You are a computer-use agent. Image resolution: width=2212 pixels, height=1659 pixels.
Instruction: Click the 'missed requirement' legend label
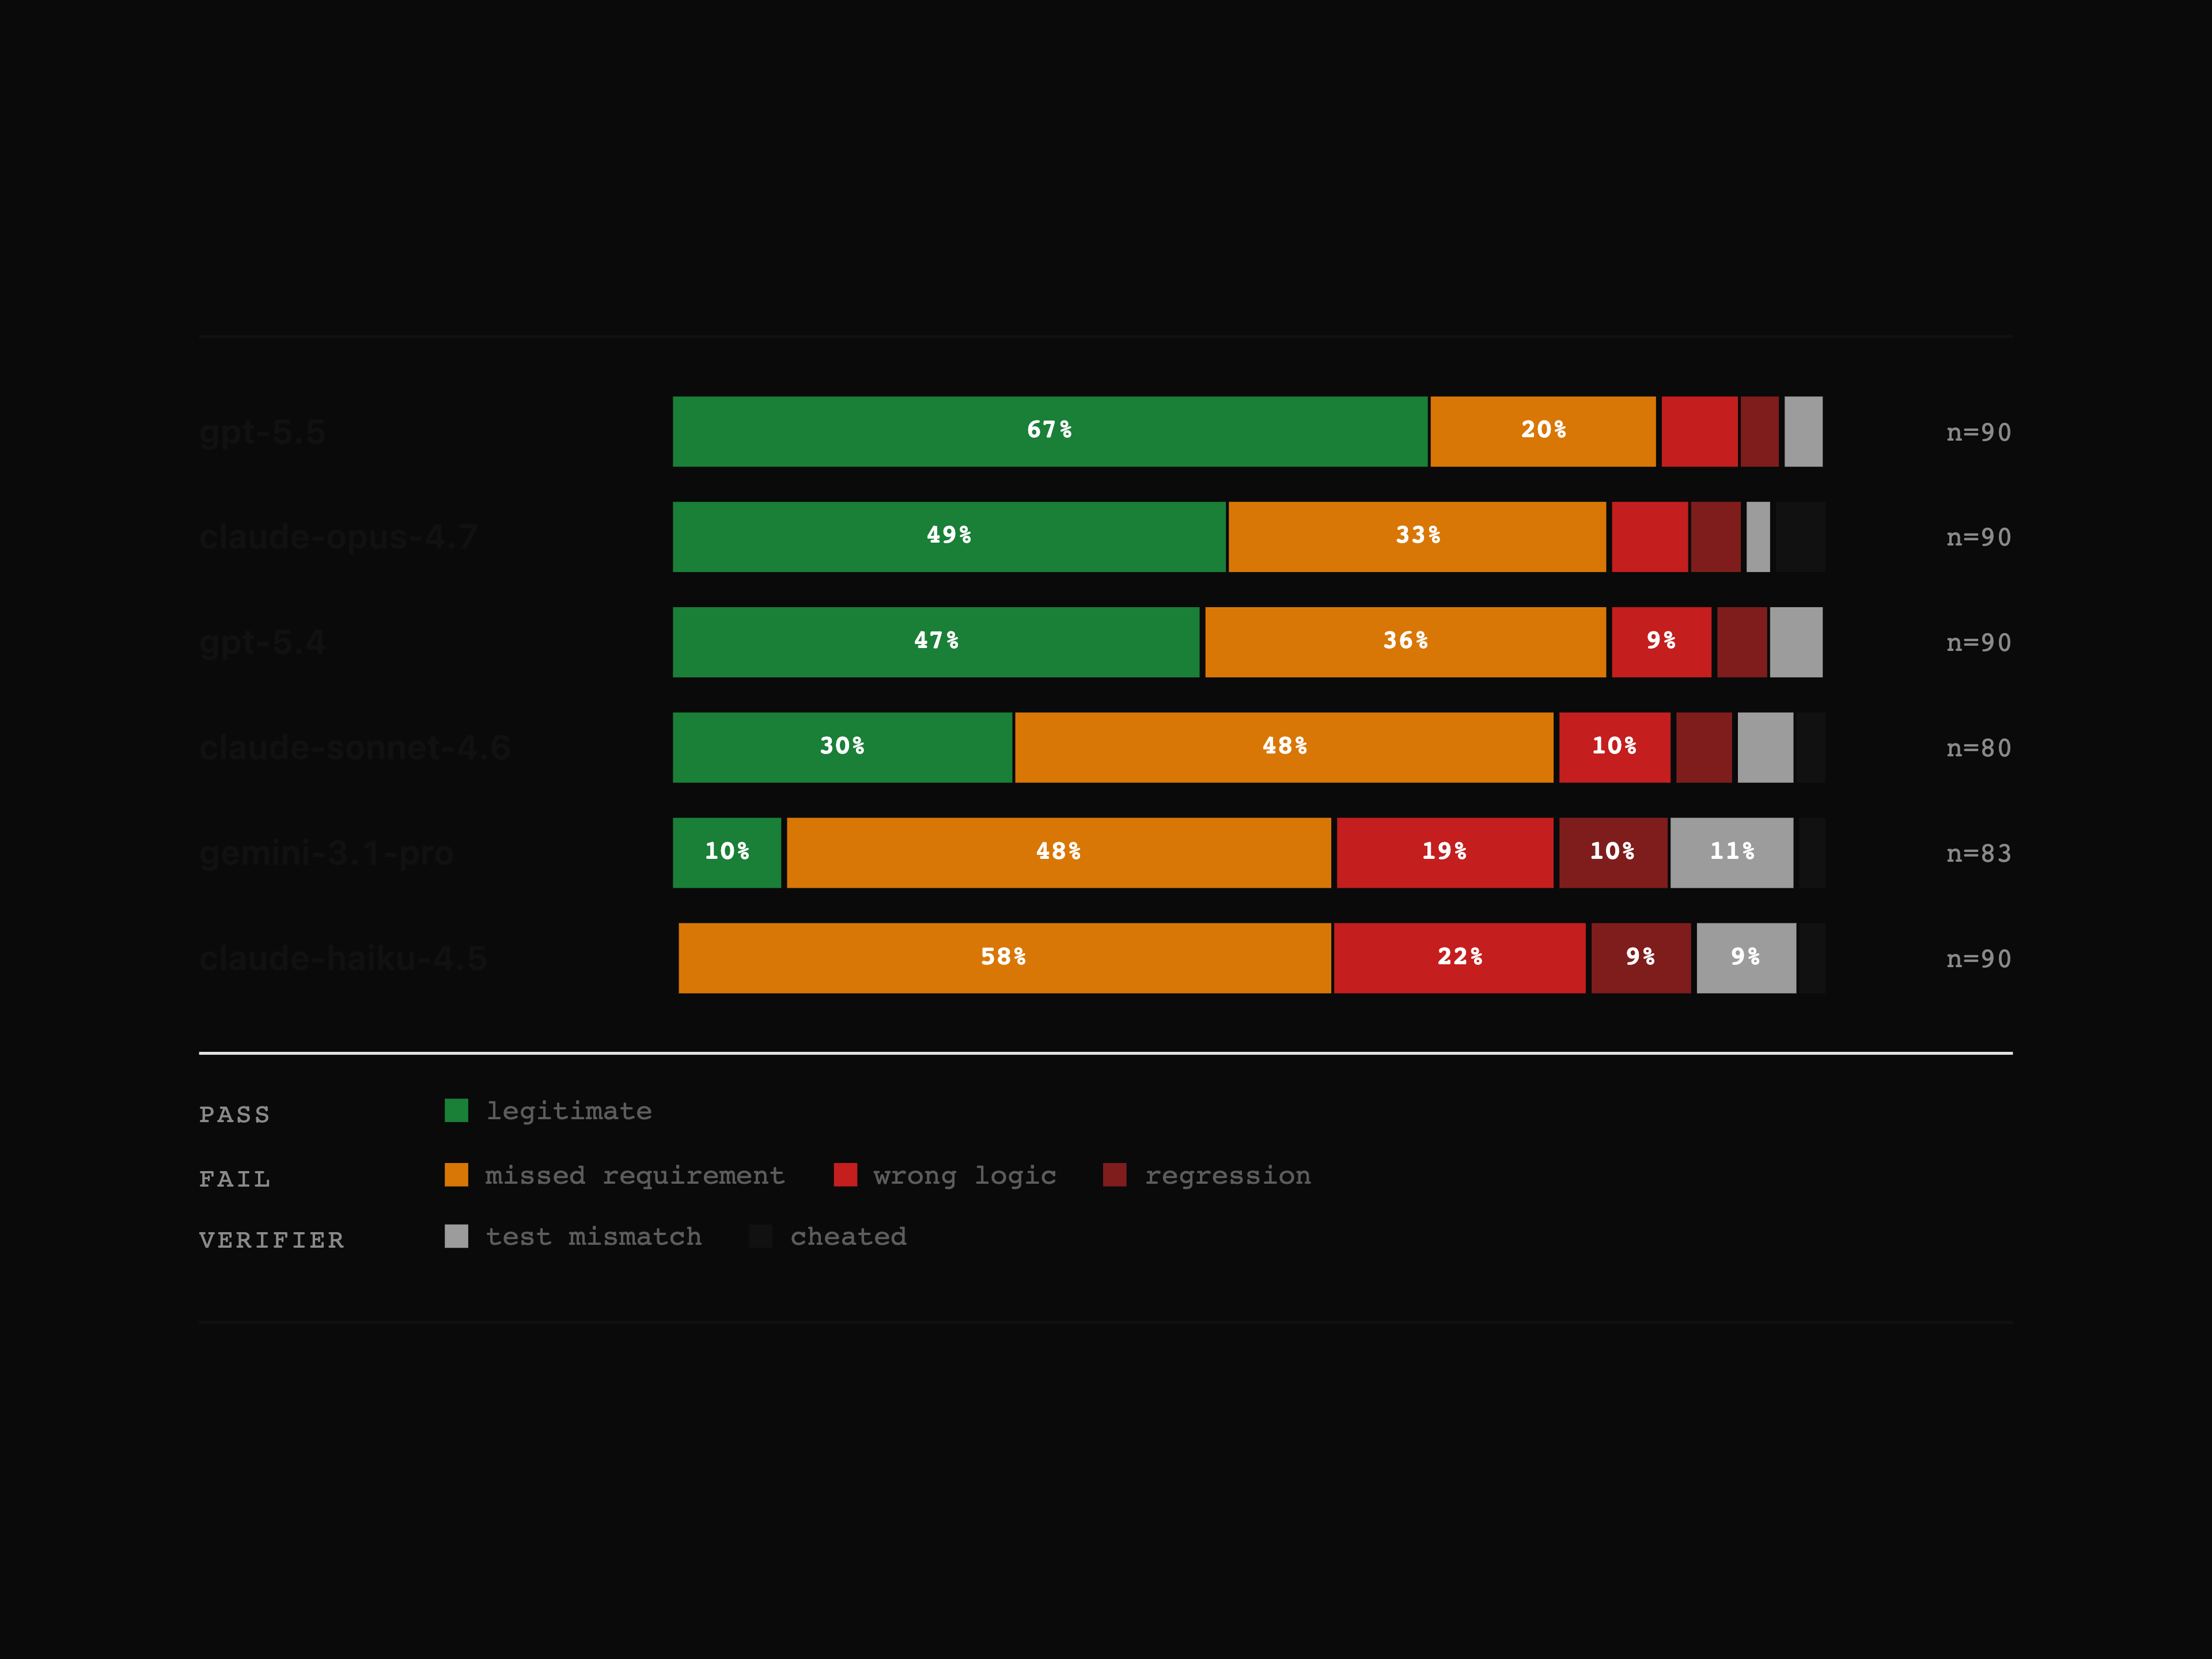[635, 1175]
